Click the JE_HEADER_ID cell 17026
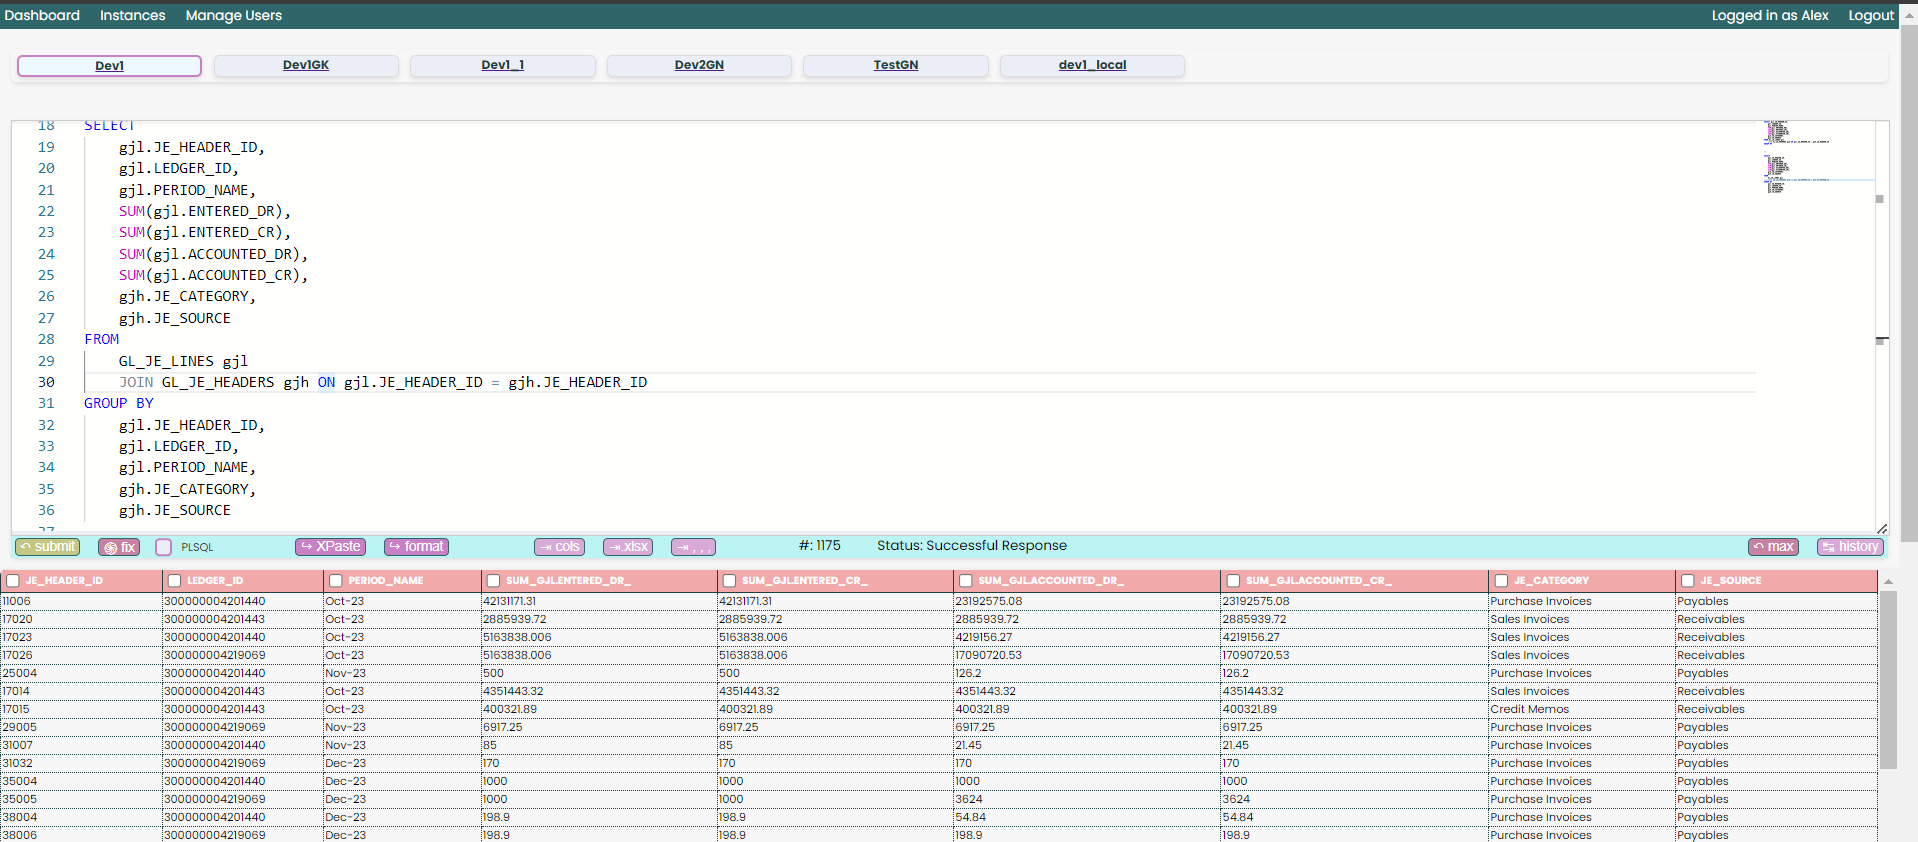Viewport: 1918px width, 842px height. [81, 655]
